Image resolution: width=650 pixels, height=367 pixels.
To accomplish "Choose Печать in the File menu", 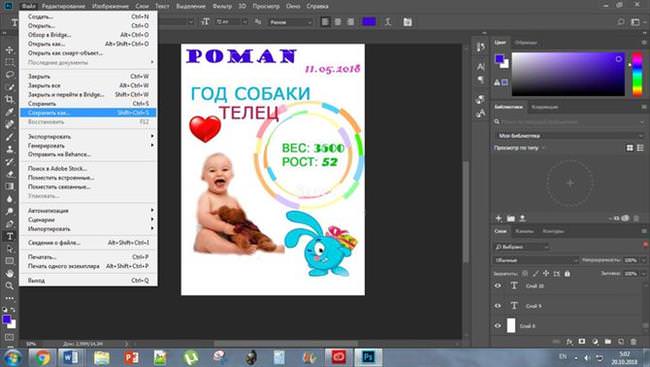I will (88, 257).
